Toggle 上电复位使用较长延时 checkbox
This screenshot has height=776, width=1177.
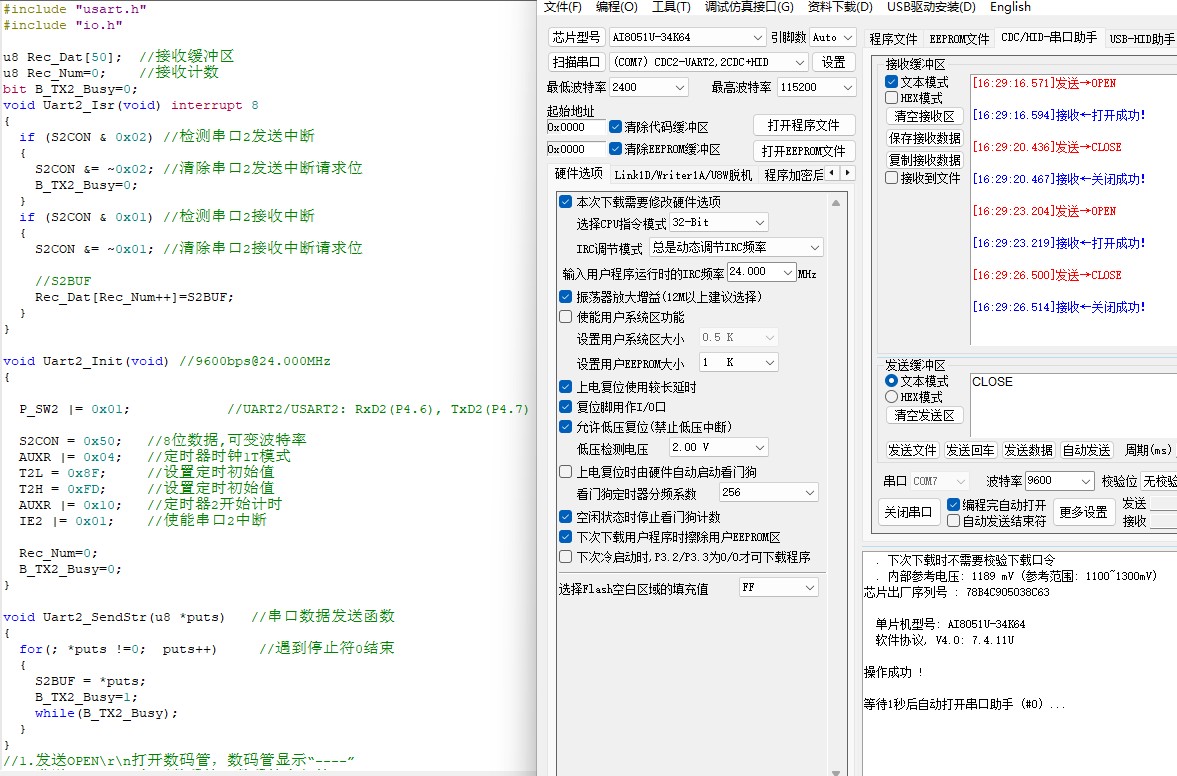[x=565, y=387]
